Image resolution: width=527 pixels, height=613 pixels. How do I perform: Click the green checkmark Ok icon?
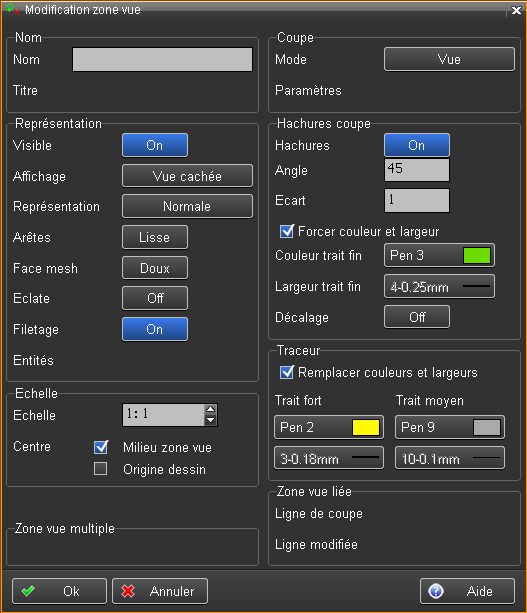click(x=28, y=591)
